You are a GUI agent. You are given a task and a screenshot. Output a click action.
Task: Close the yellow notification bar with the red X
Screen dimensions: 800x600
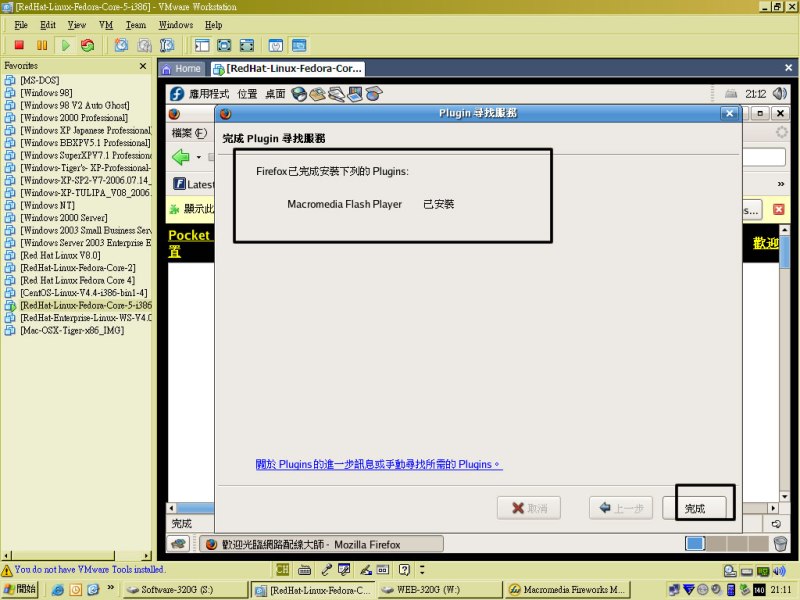[x=779, y=209]
